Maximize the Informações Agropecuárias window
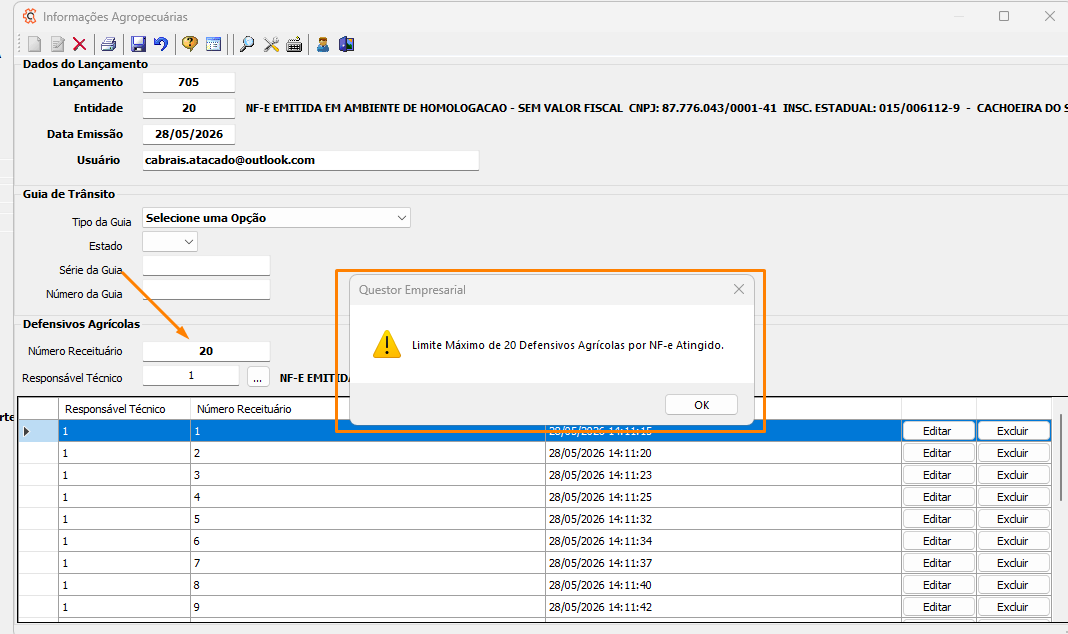 pos(1004,16)
